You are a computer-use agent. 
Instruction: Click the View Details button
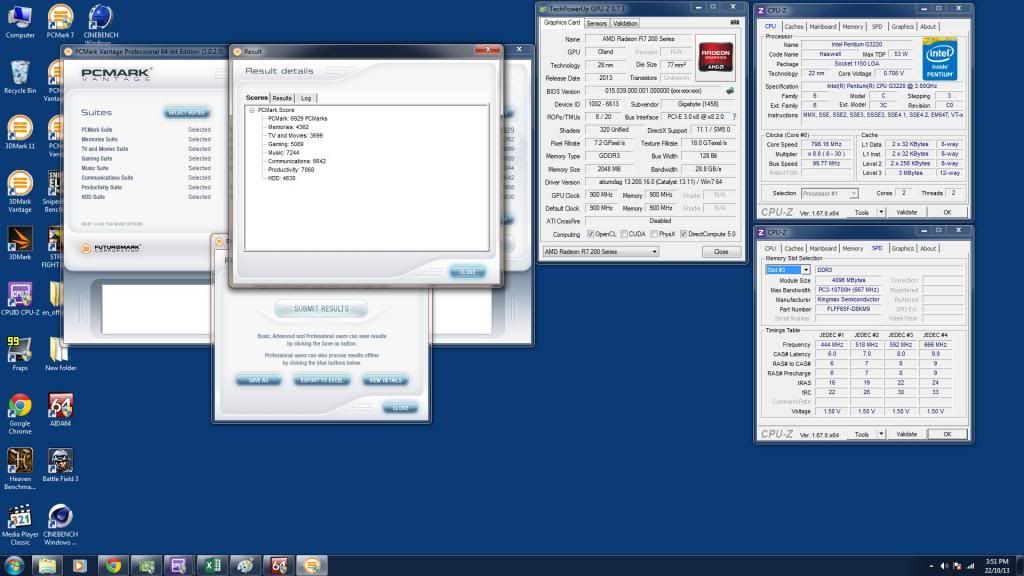coord(385,380)
